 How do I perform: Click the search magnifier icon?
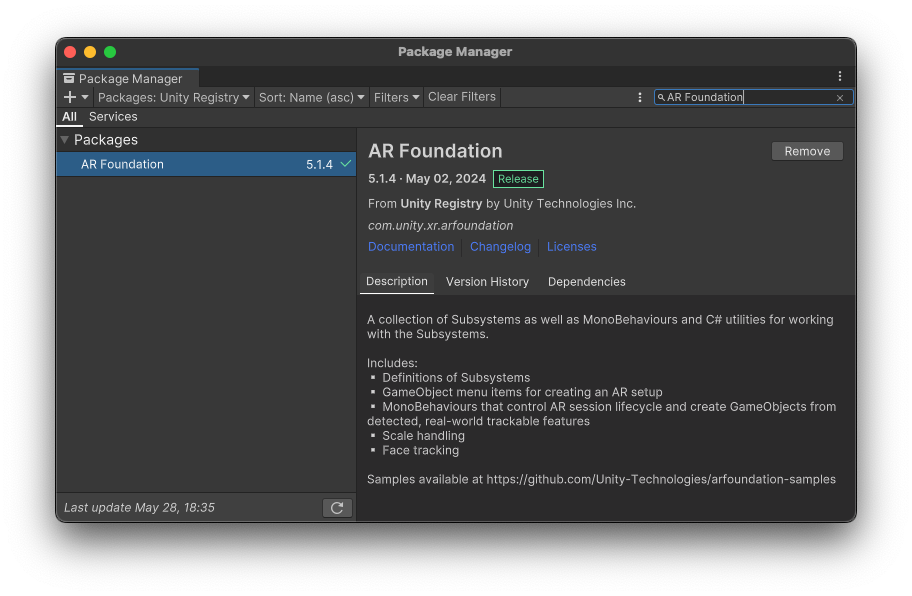[661, 98]
